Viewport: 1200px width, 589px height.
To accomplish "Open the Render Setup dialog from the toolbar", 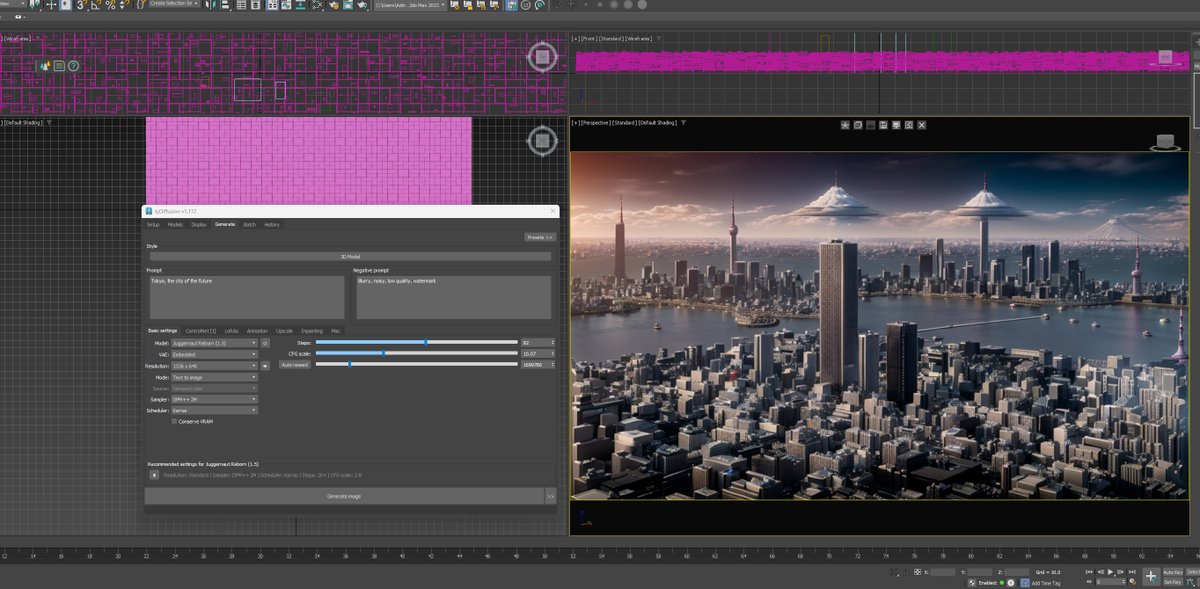I will pyautogui.click(x=348, y=7).
